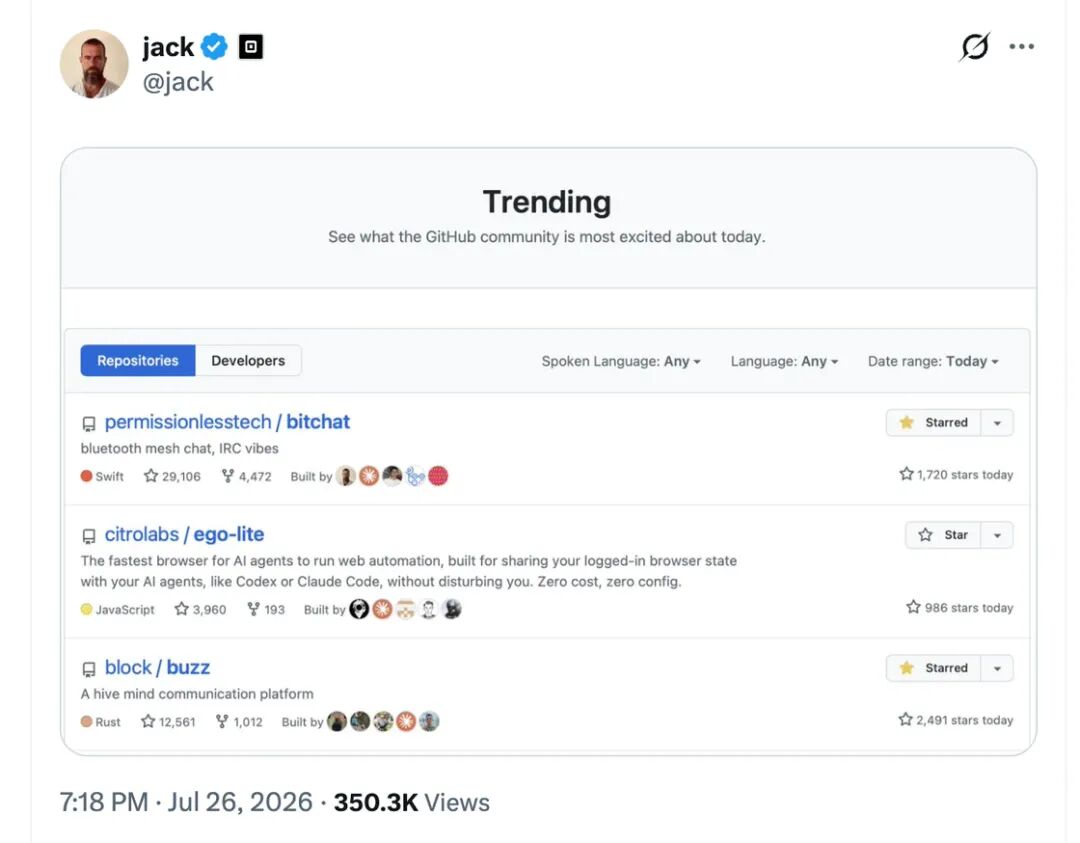View buzz's 1,012 forks
Screen dimensions: 1080x843
[x=239, y=721]
